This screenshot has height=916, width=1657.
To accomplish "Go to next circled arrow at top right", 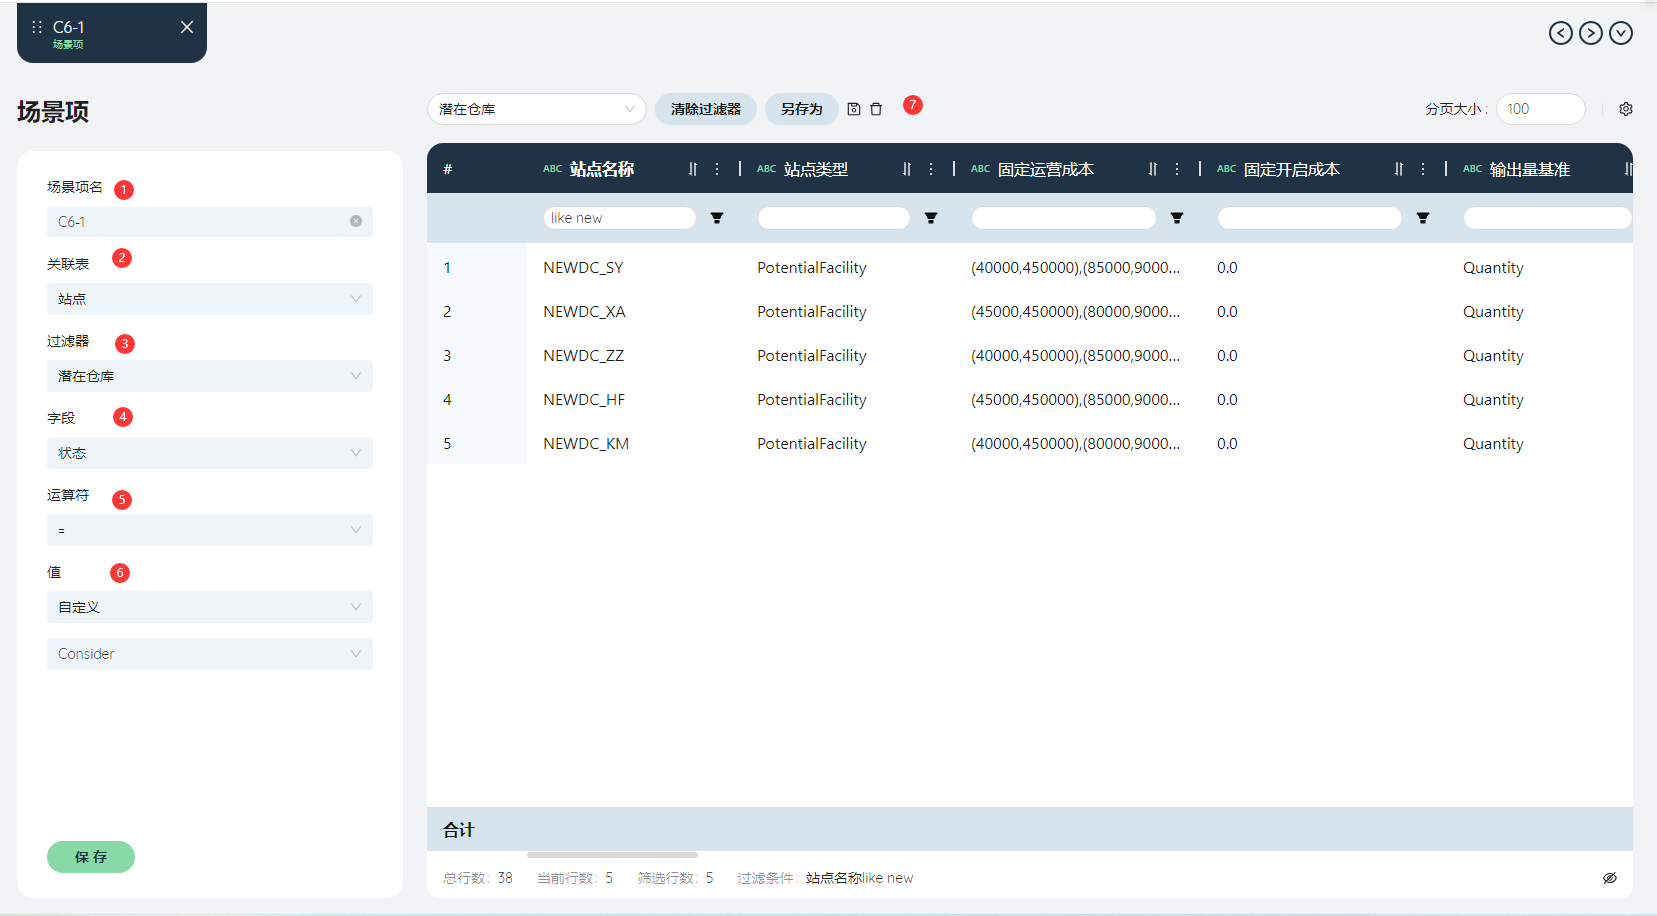I will (1590, 33).
